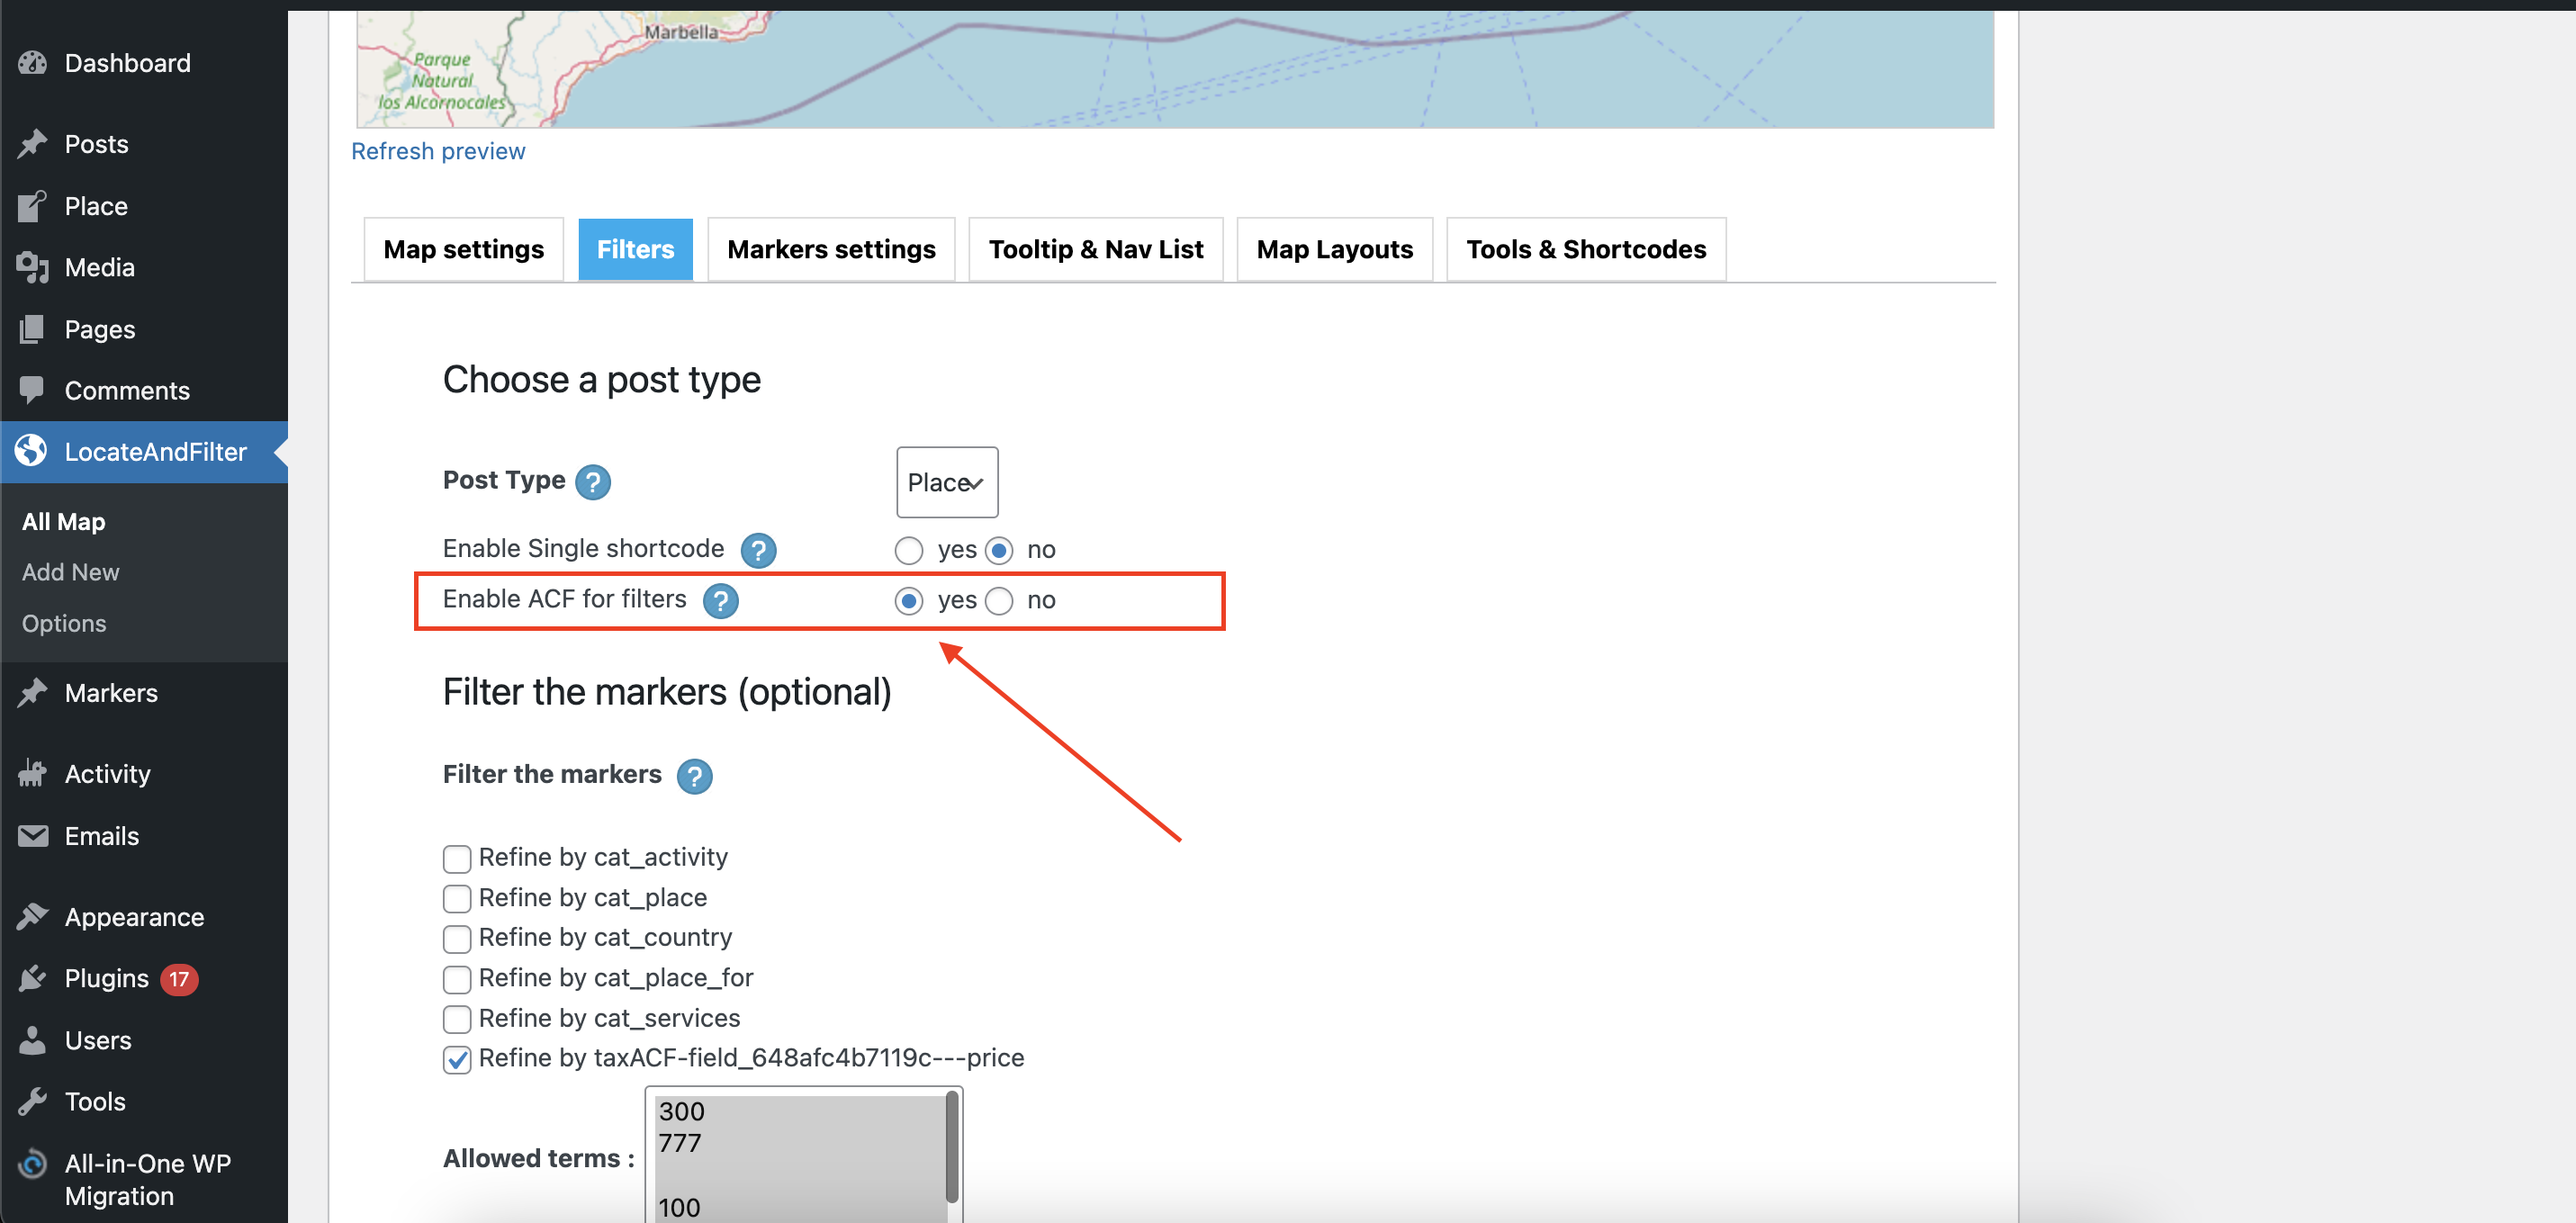The height and width of the screenshot is (1223, 2576).
Task: Open Add New under LocateAndFilter
Action: pos(70,572)
